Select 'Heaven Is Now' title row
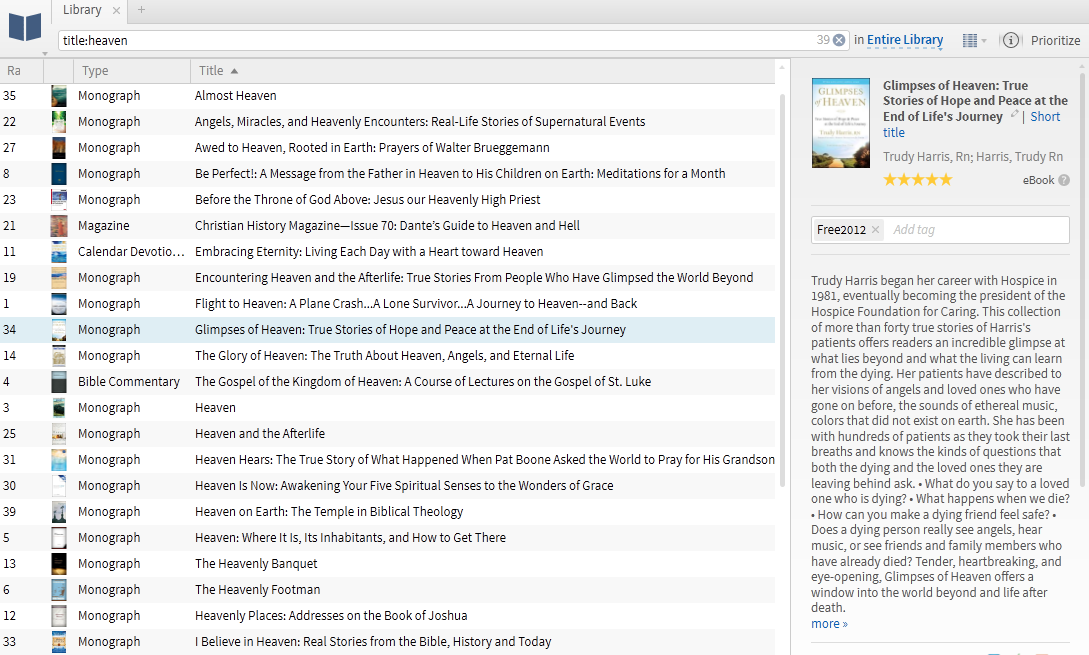The height and width of the screenshot is (655, 1089). 404,486
